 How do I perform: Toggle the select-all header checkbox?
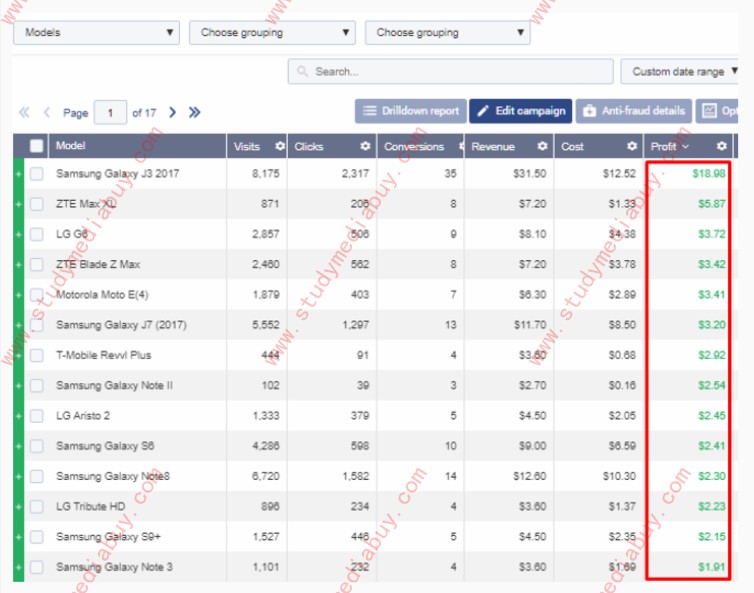(37, 146)
